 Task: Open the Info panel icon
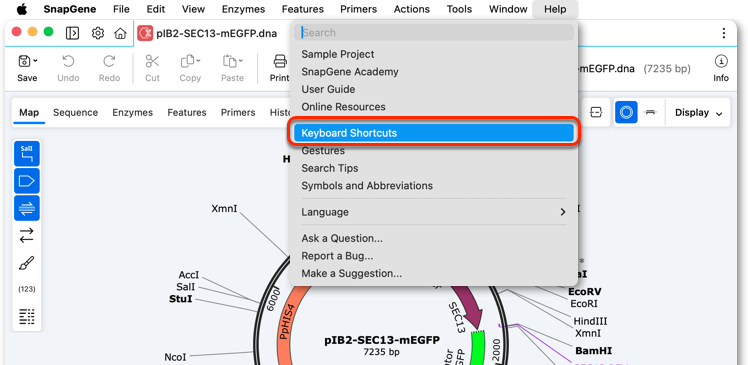pyautogui.click(x=721, y=61)
